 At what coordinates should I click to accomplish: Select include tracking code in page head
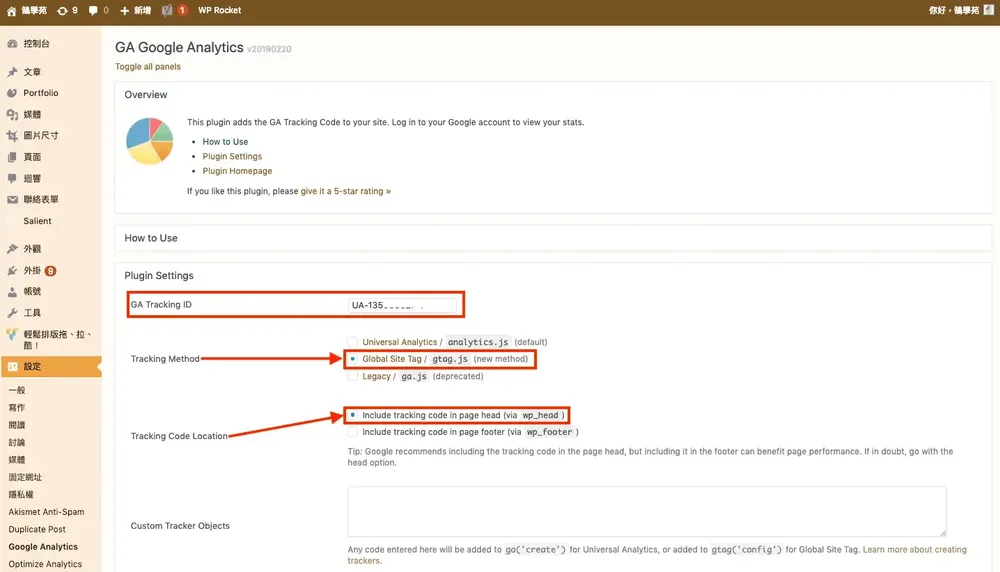(x=353, y=415)
